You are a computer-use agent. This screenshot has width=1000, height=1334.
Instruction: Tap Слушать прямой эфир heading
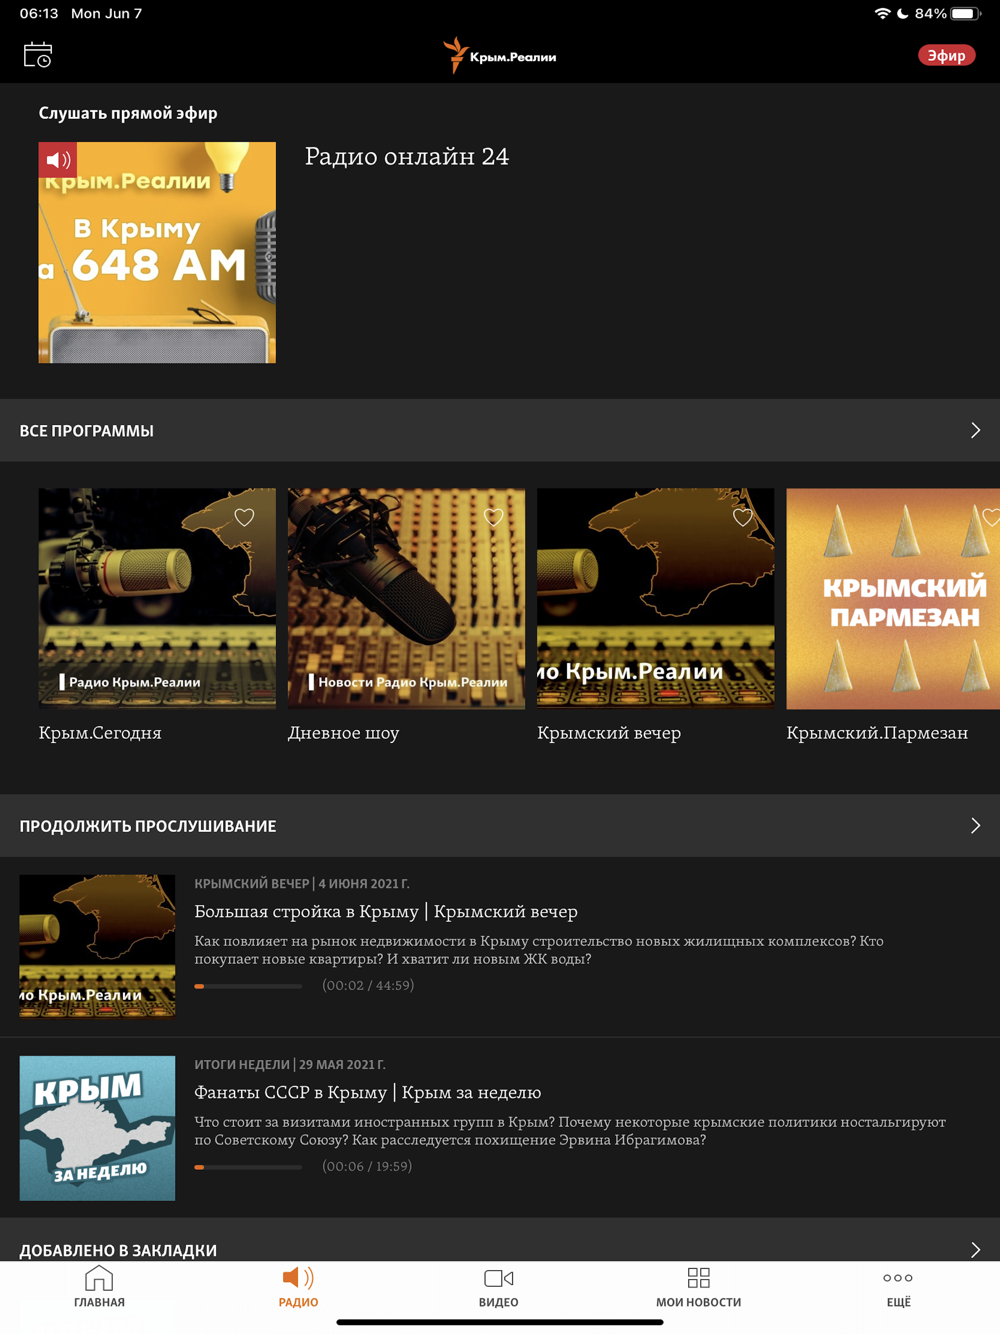(x=128, y=113)
